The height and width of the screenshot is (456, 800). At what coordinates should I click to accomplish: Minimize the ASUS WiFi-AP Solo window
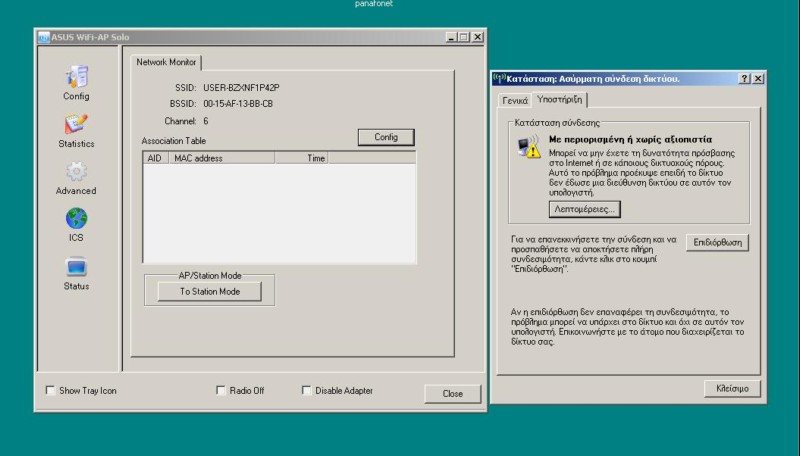pyautogui.click(x=451, y=37)
